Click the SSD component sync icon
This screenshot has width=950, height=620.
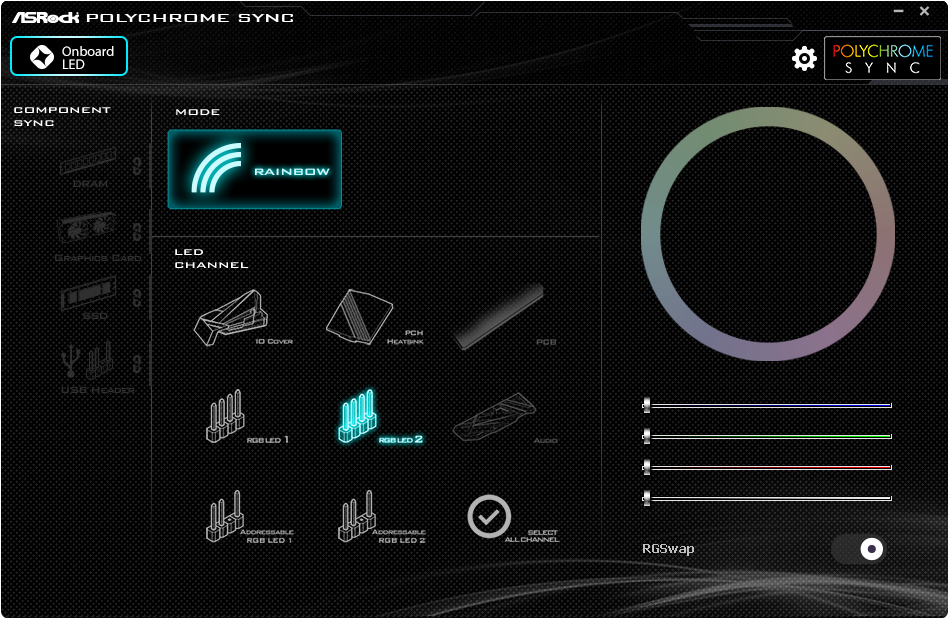89,297
